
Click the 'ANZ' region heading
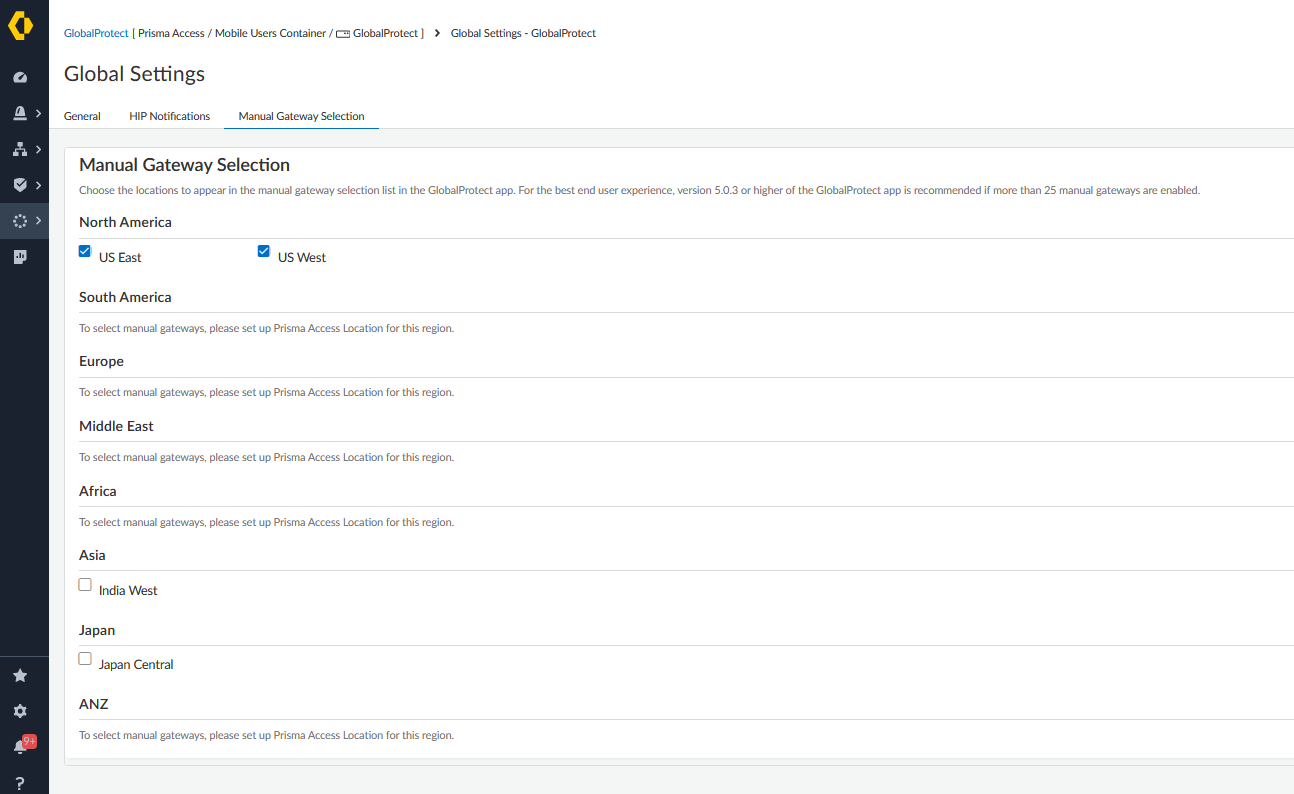pos(94,704)
